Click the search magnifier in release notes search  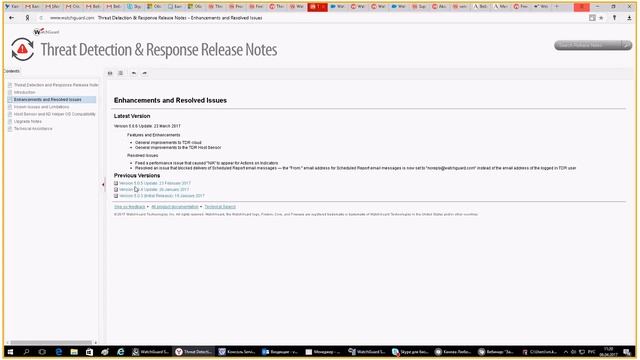coord(626,45)
